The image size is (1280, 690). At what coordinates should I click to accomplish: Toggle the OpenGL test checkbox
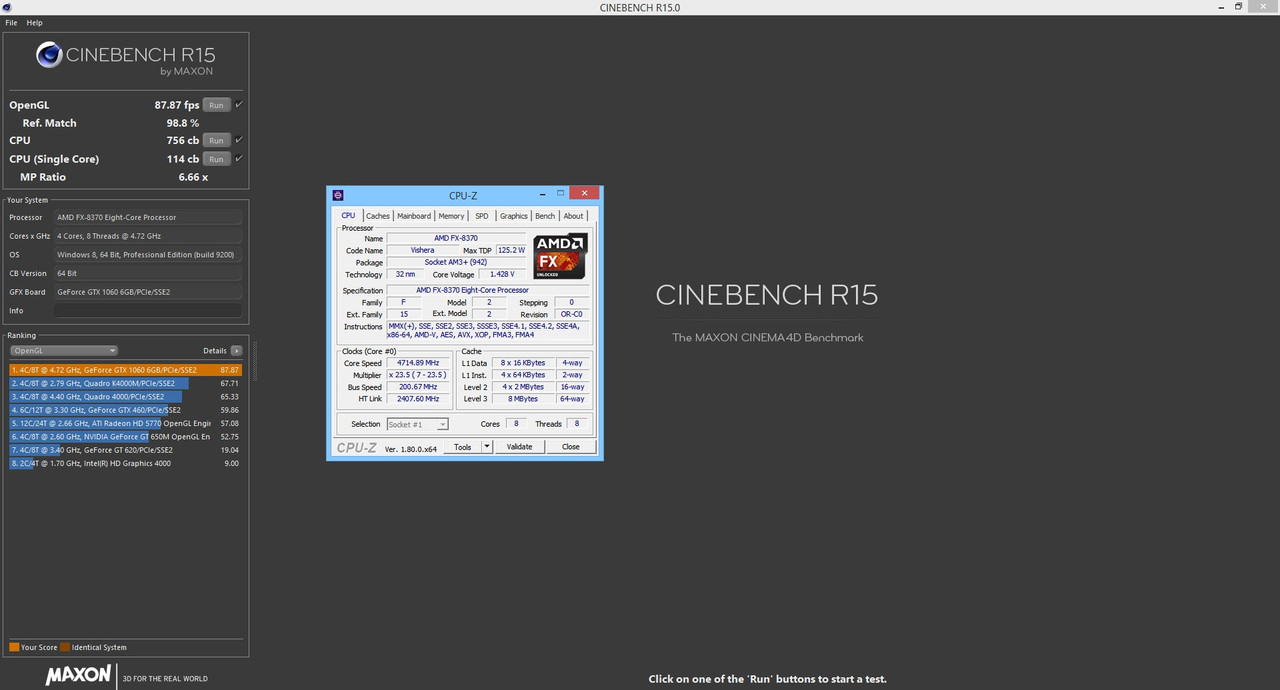(239, 104)
